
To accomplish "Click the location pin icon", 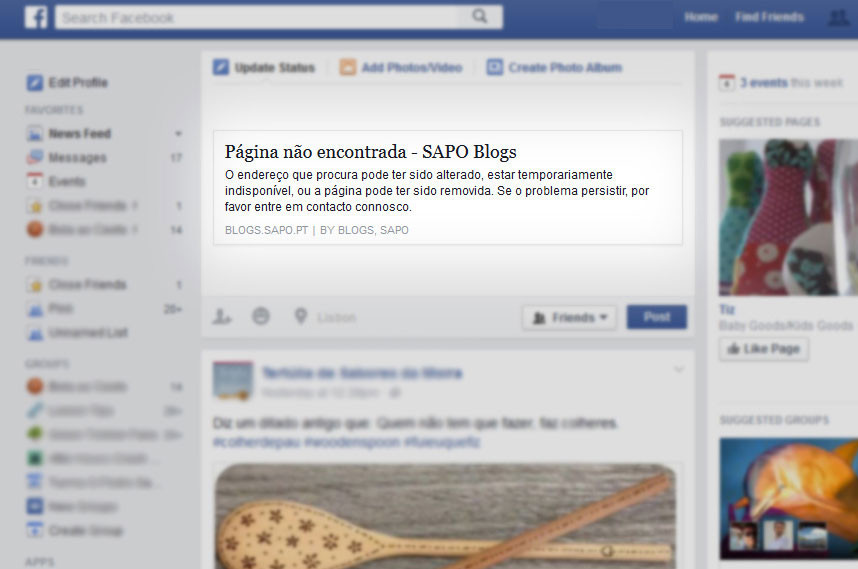I will pyautogui.click(x=300, y=316).
